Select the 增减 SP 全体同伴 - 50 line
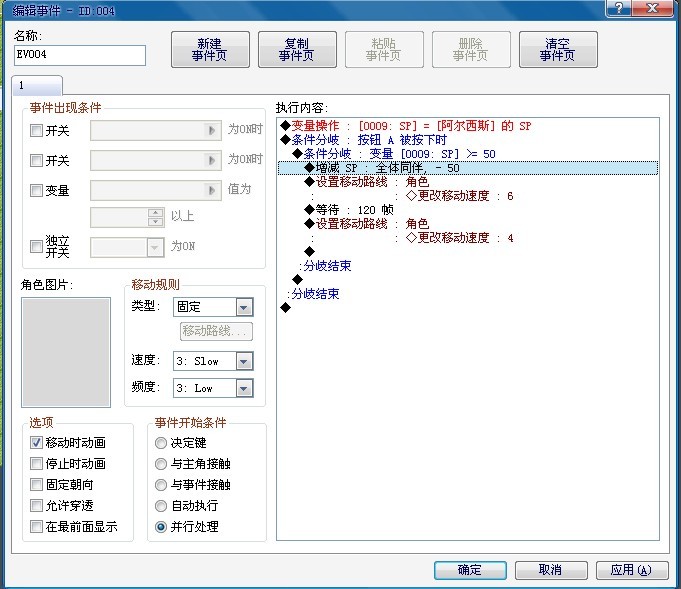 [468, 168]
